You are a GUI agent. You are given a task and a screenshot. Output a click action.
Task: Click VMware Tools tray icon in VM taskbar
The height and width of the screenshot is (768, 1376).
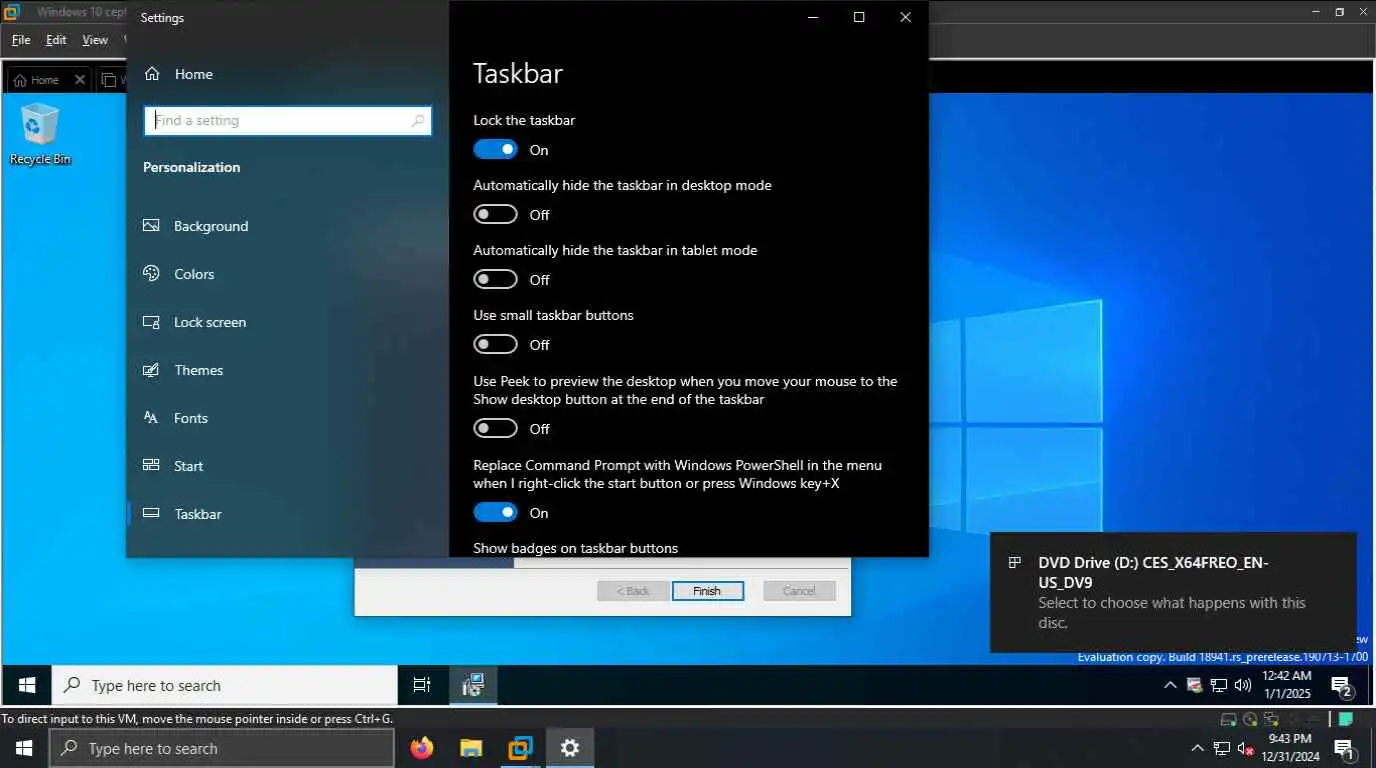(1194, 685)
